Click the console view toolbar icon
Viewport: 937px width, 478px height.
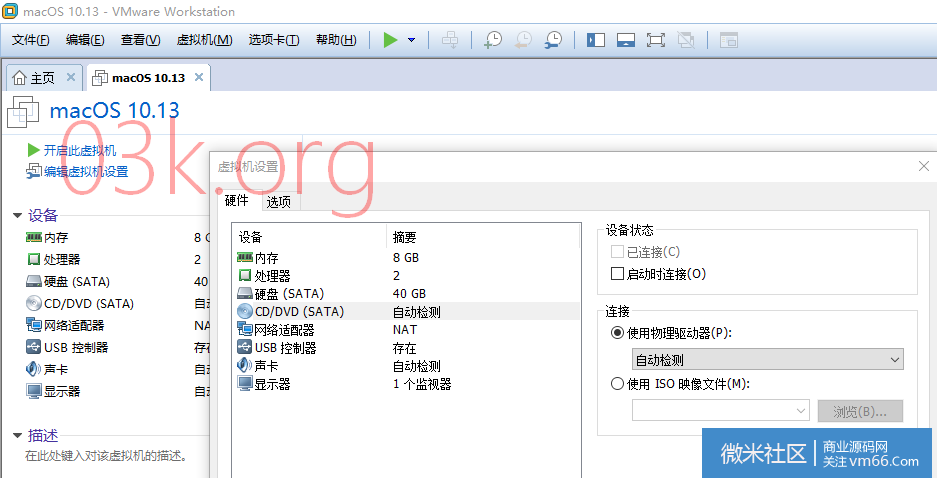728,40
